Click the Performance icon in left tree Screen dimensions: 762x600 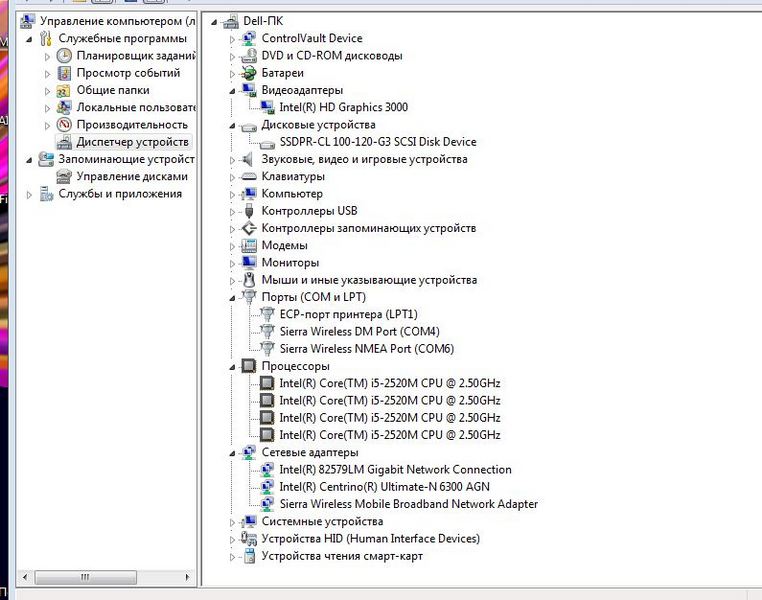(x=65, y=125)
